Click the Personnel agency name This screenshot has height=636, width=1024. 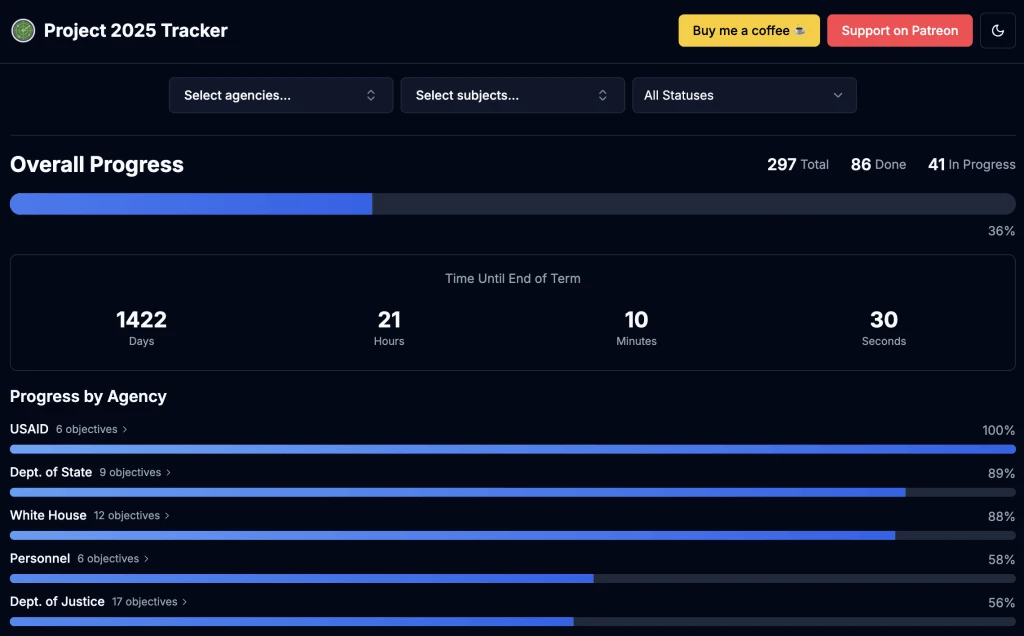coord(40,558)
